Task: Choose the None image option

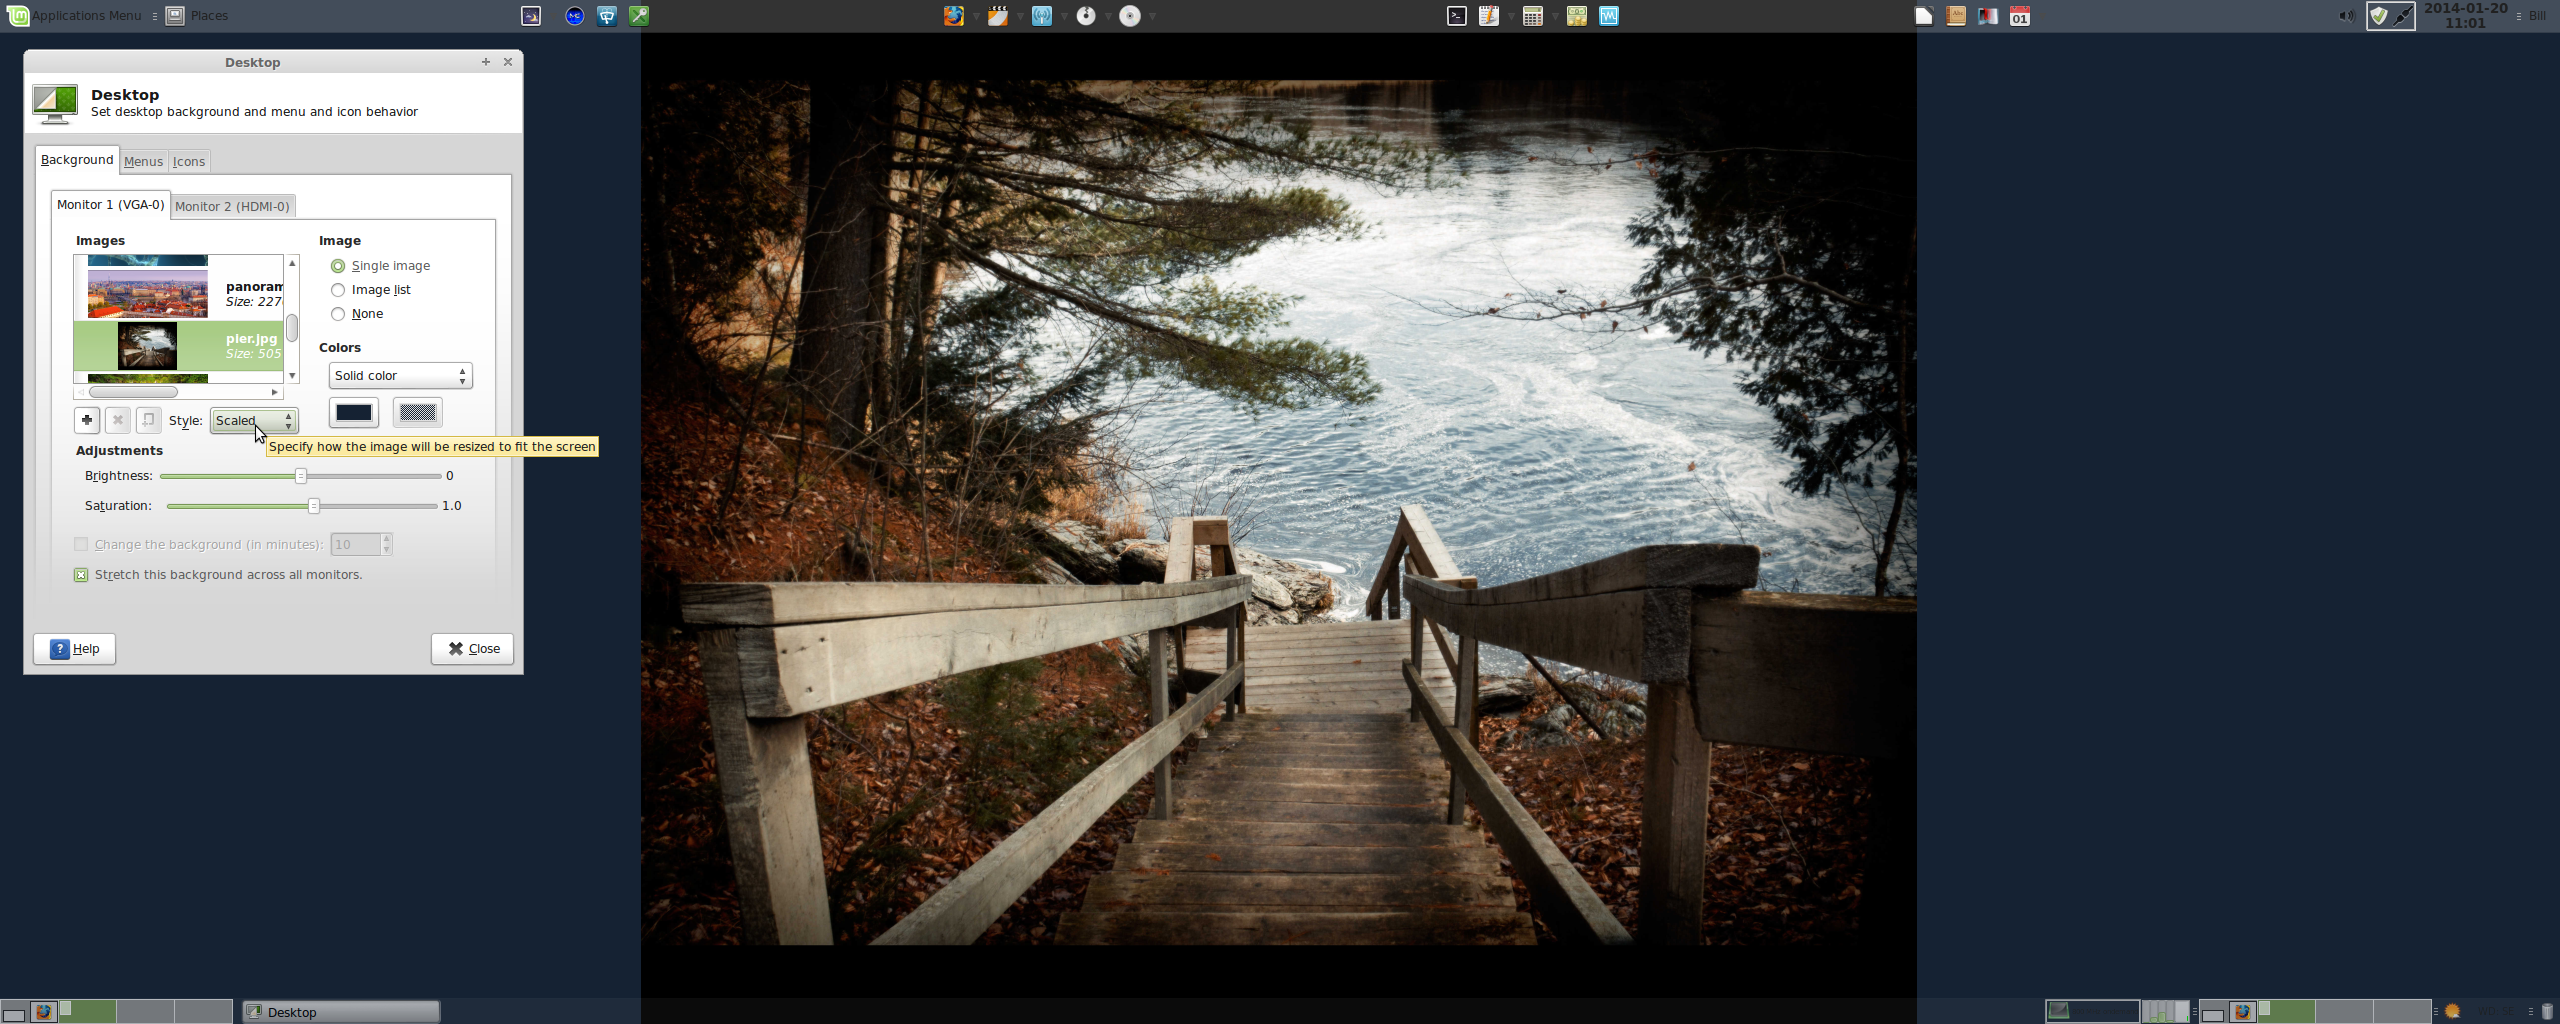Action: 357,314
